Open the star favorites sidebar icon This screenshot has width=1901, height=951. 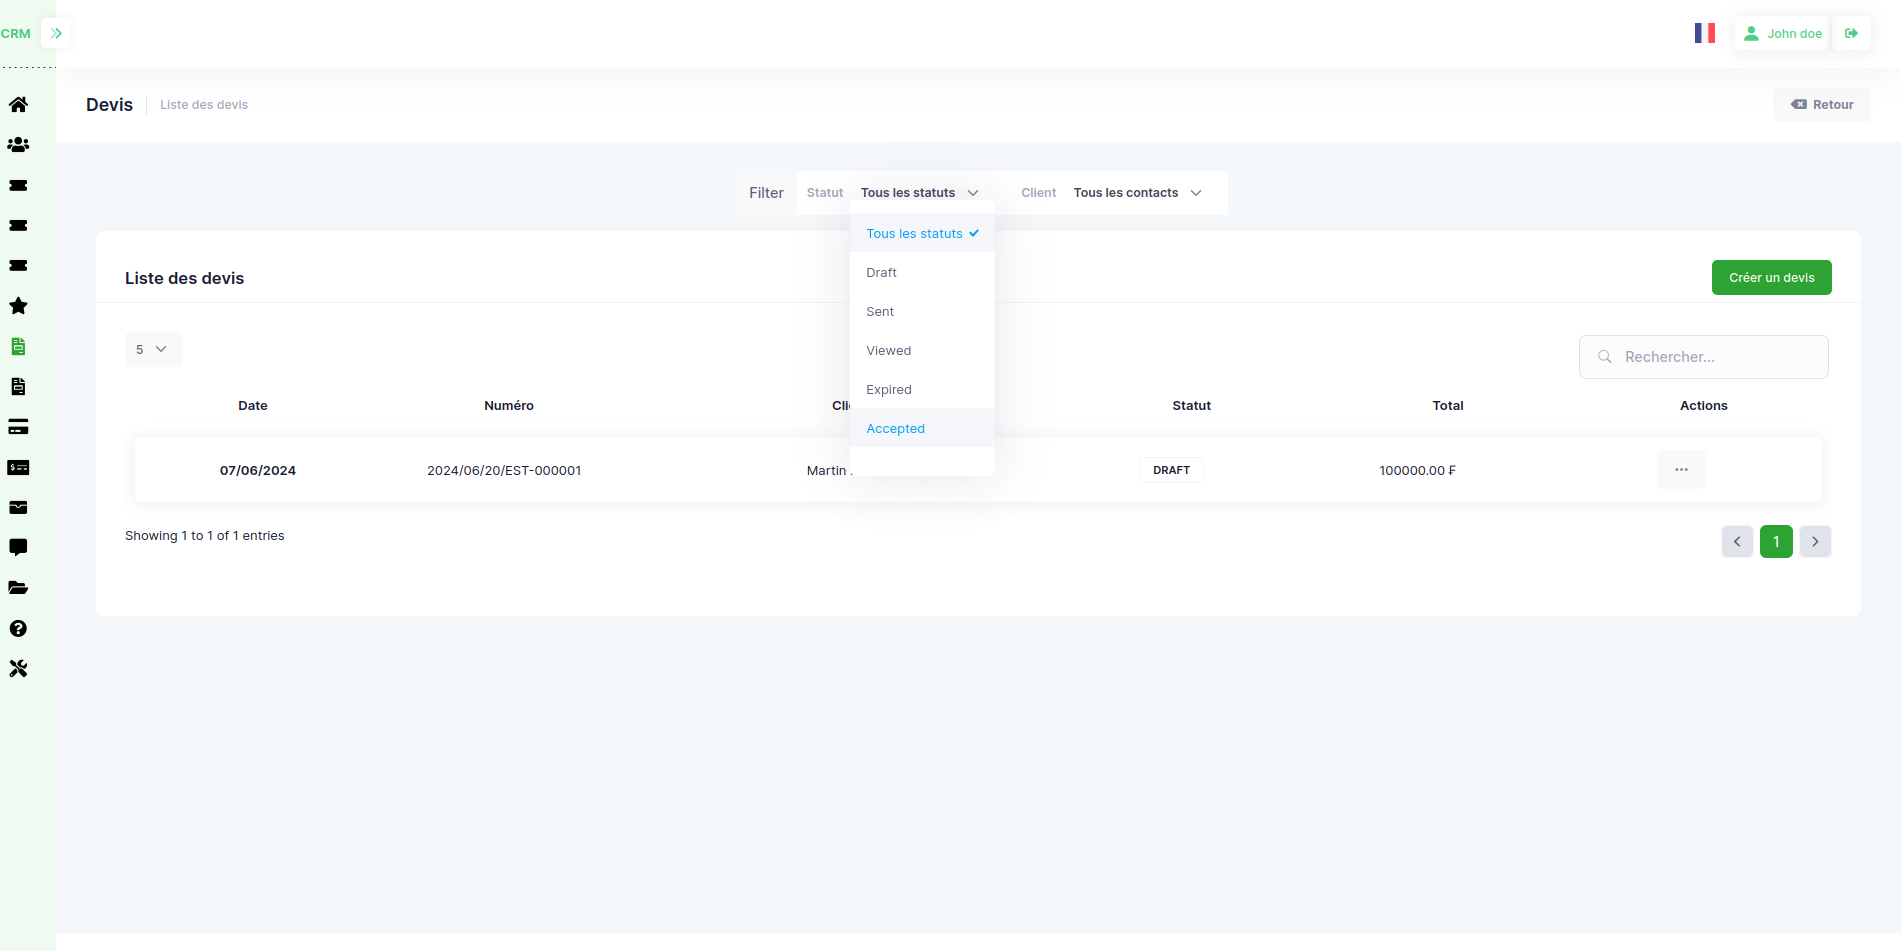click(x=18, y=306)
